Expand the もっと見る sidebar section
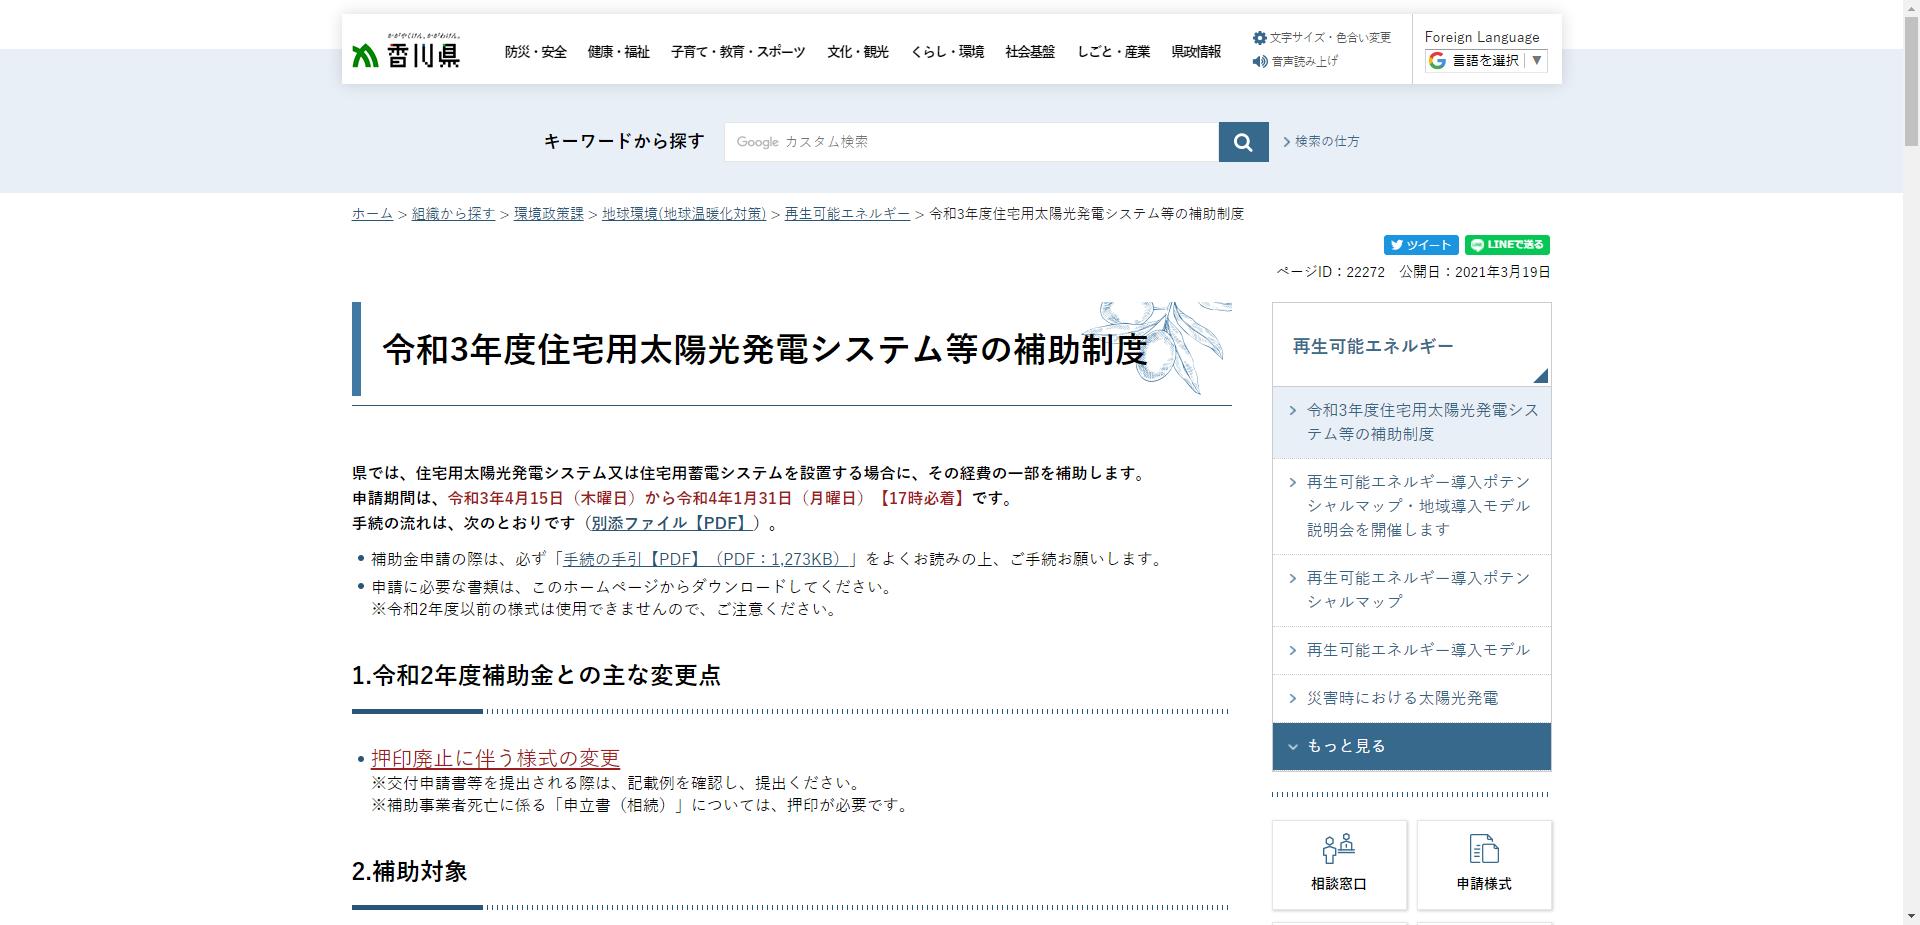 pyautogui.click(x=1345, y=746)
